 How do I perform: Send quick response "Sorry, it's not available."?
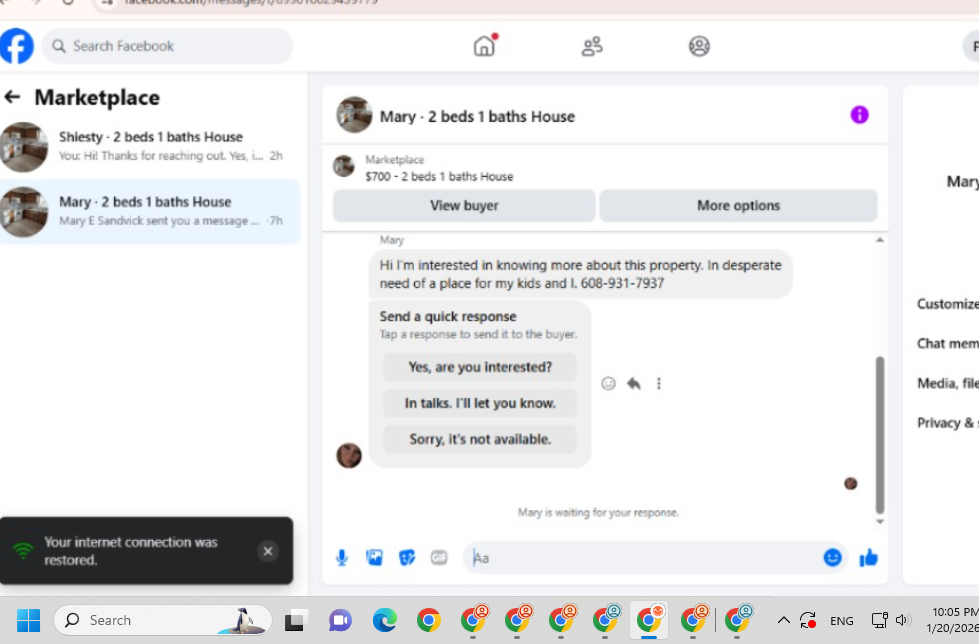(480, 439)
